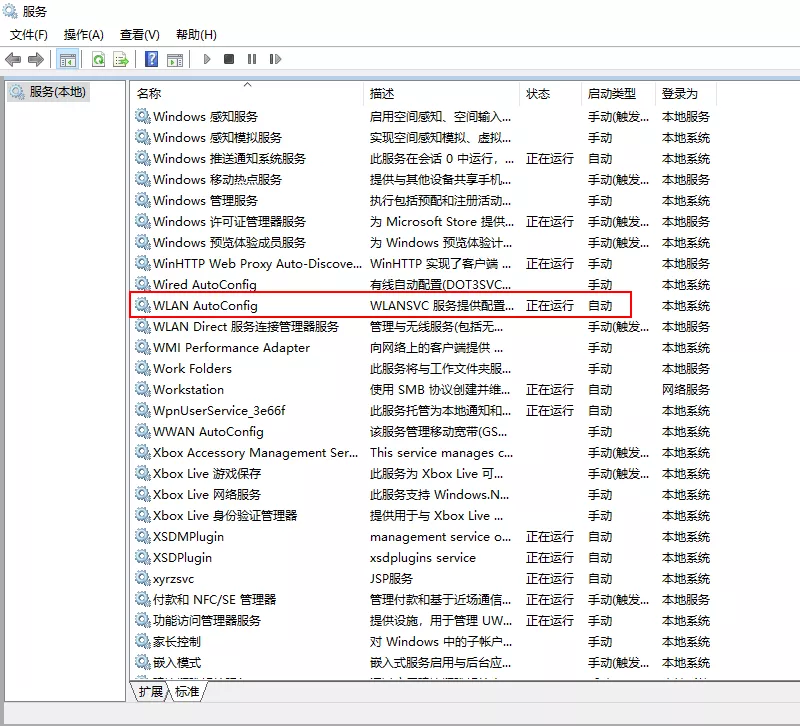Viewport: 800px width, 726px height.
Task: Open the 查看(V) menu
Action: [139, 35]
